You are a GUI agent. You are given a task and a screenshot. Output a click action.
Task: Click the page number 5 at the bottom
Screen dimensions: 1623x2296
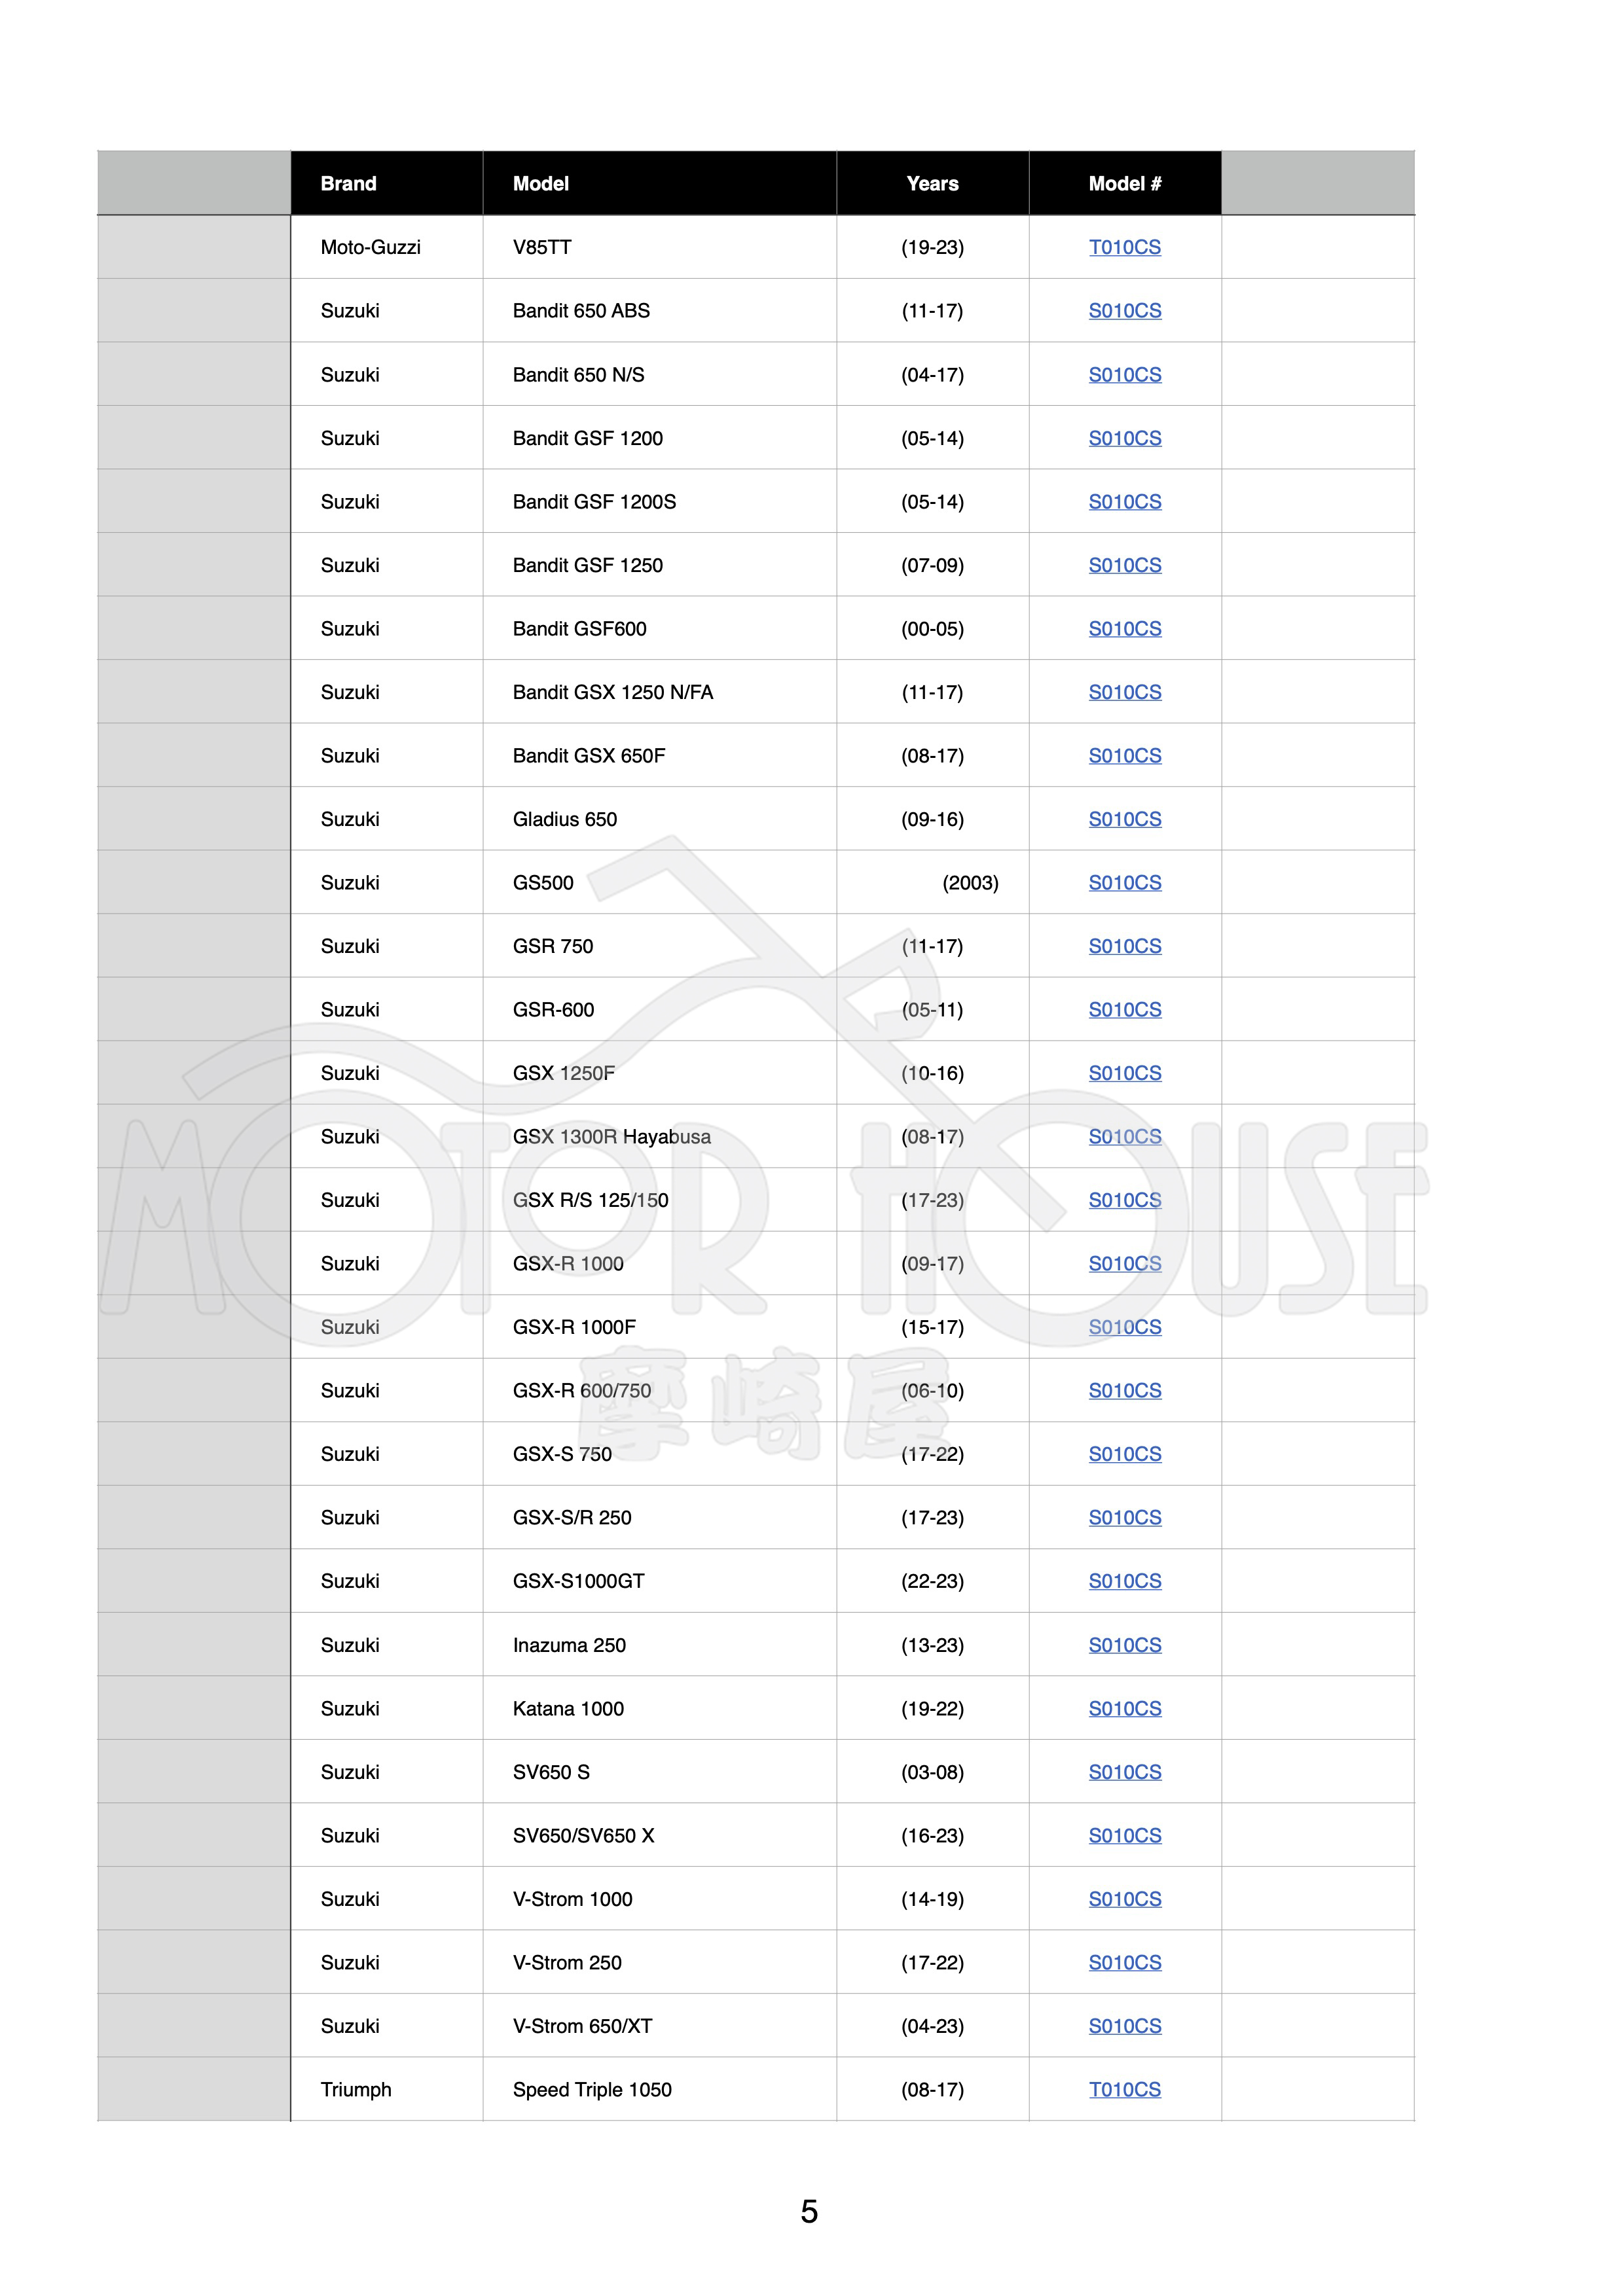pos(809,2211)
